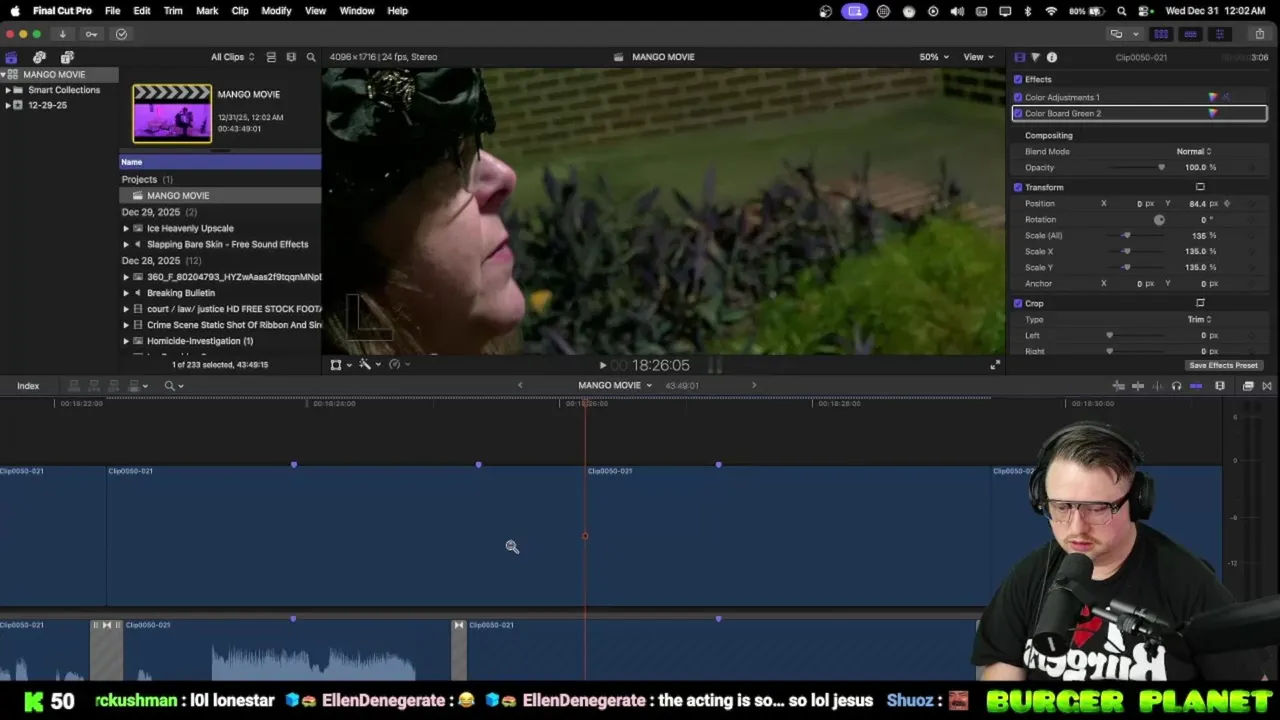This screenshot has height=720, width=1280.
Task: Open the viewer View options dropdown
Action: coord(977,57)
